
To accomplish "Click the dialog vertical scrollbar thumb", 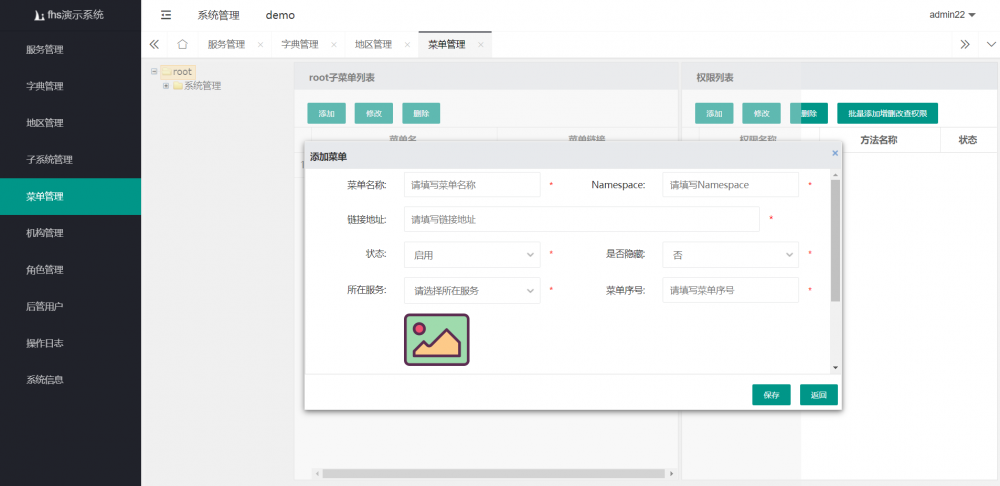I will (835, 240).
